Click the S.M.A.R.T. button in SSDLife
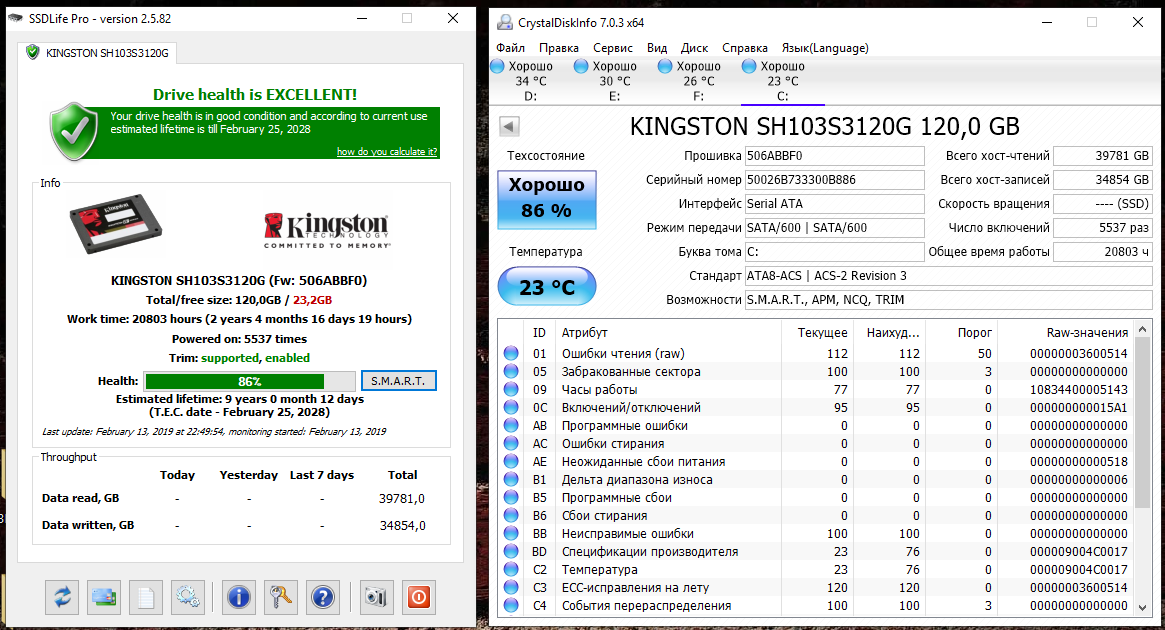The width and height of the screenshot is (1165, 630). [399, 380]
